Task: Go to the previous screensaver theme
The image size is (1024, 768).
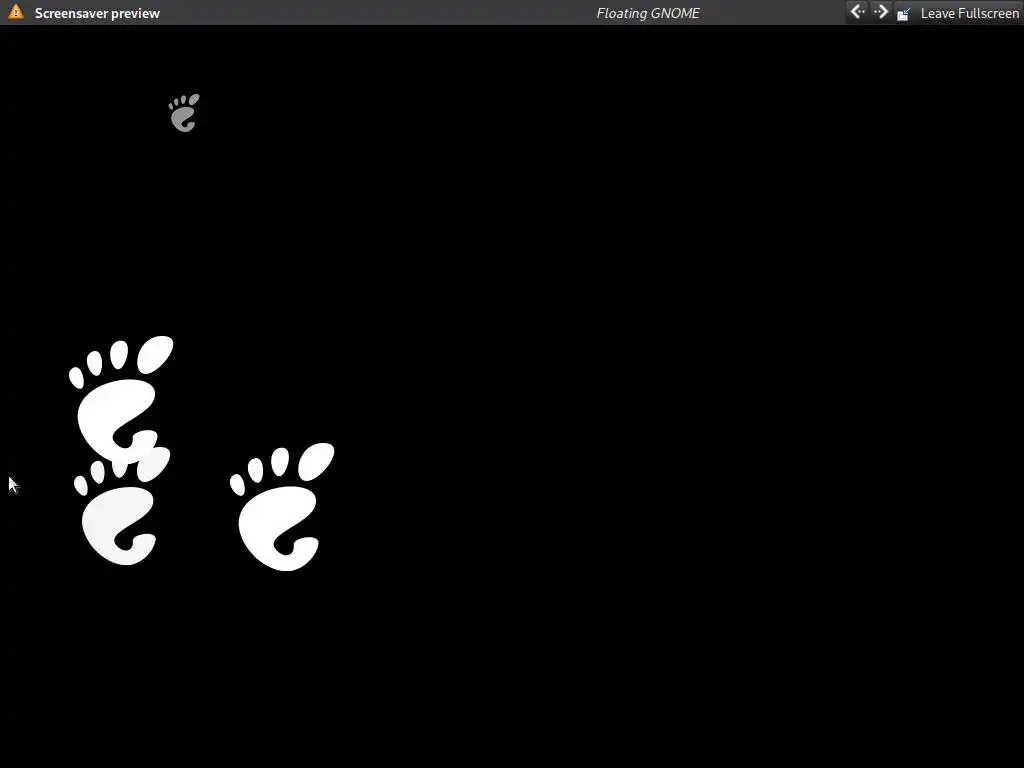Action: (x=857, y=12)
